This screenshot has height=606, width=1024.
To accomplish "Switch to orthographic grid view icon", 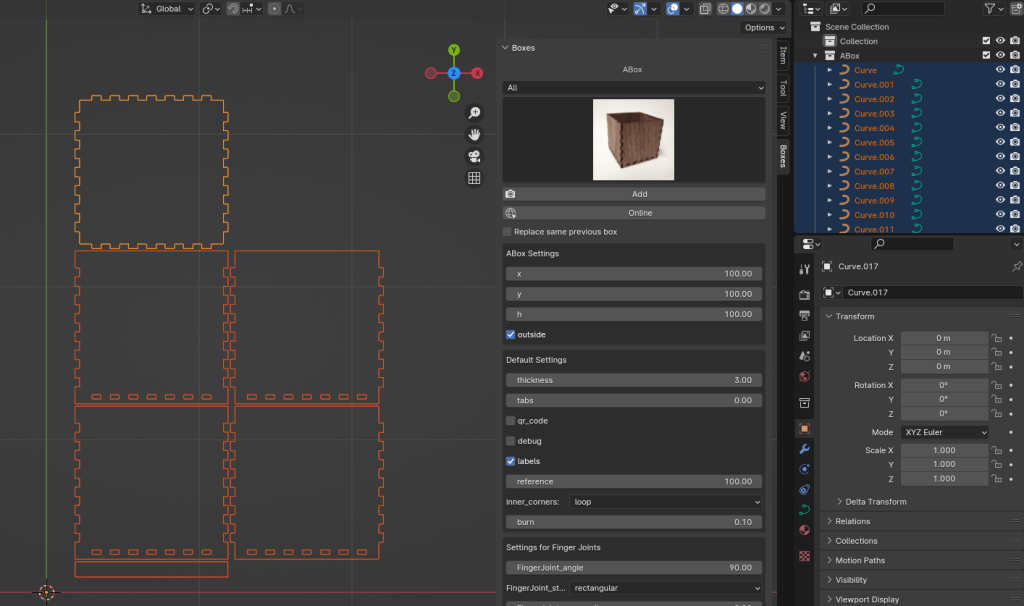I will click(474, 178).
